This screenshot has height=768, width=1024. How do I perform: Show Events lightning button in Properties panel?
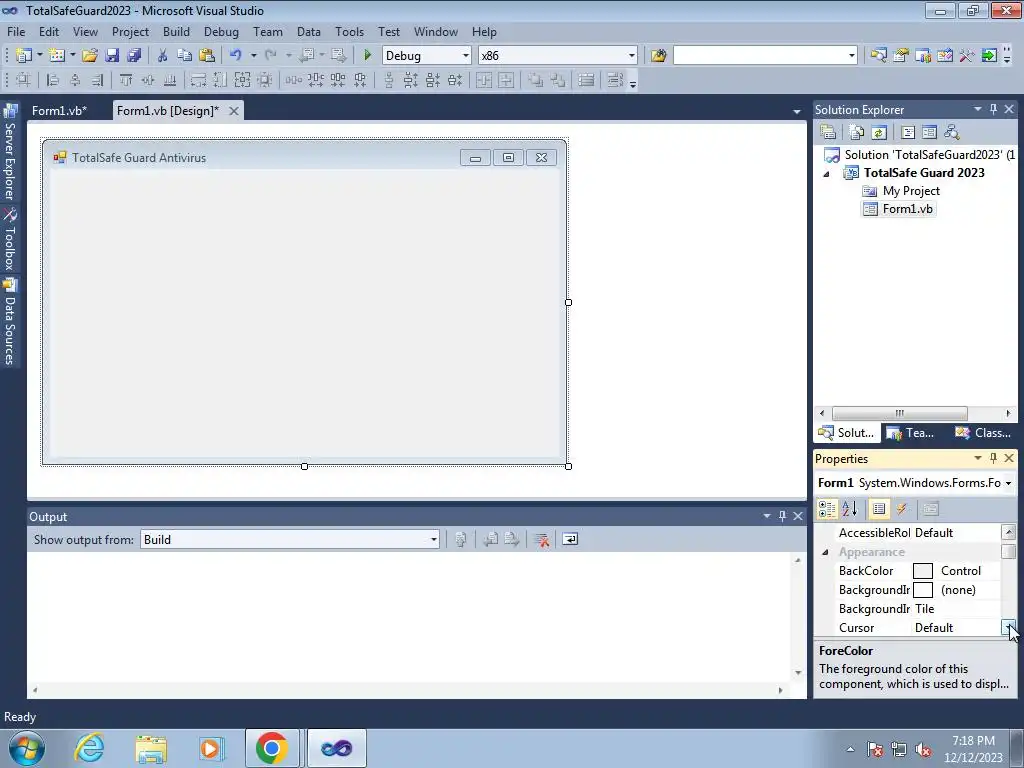pos(902,509)
